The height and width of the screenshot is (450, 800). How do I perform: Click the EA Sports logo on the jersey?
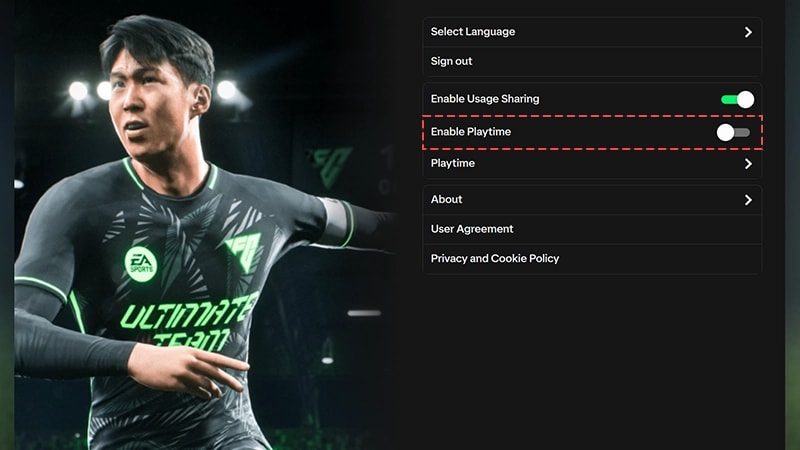(x=141, y=264)
